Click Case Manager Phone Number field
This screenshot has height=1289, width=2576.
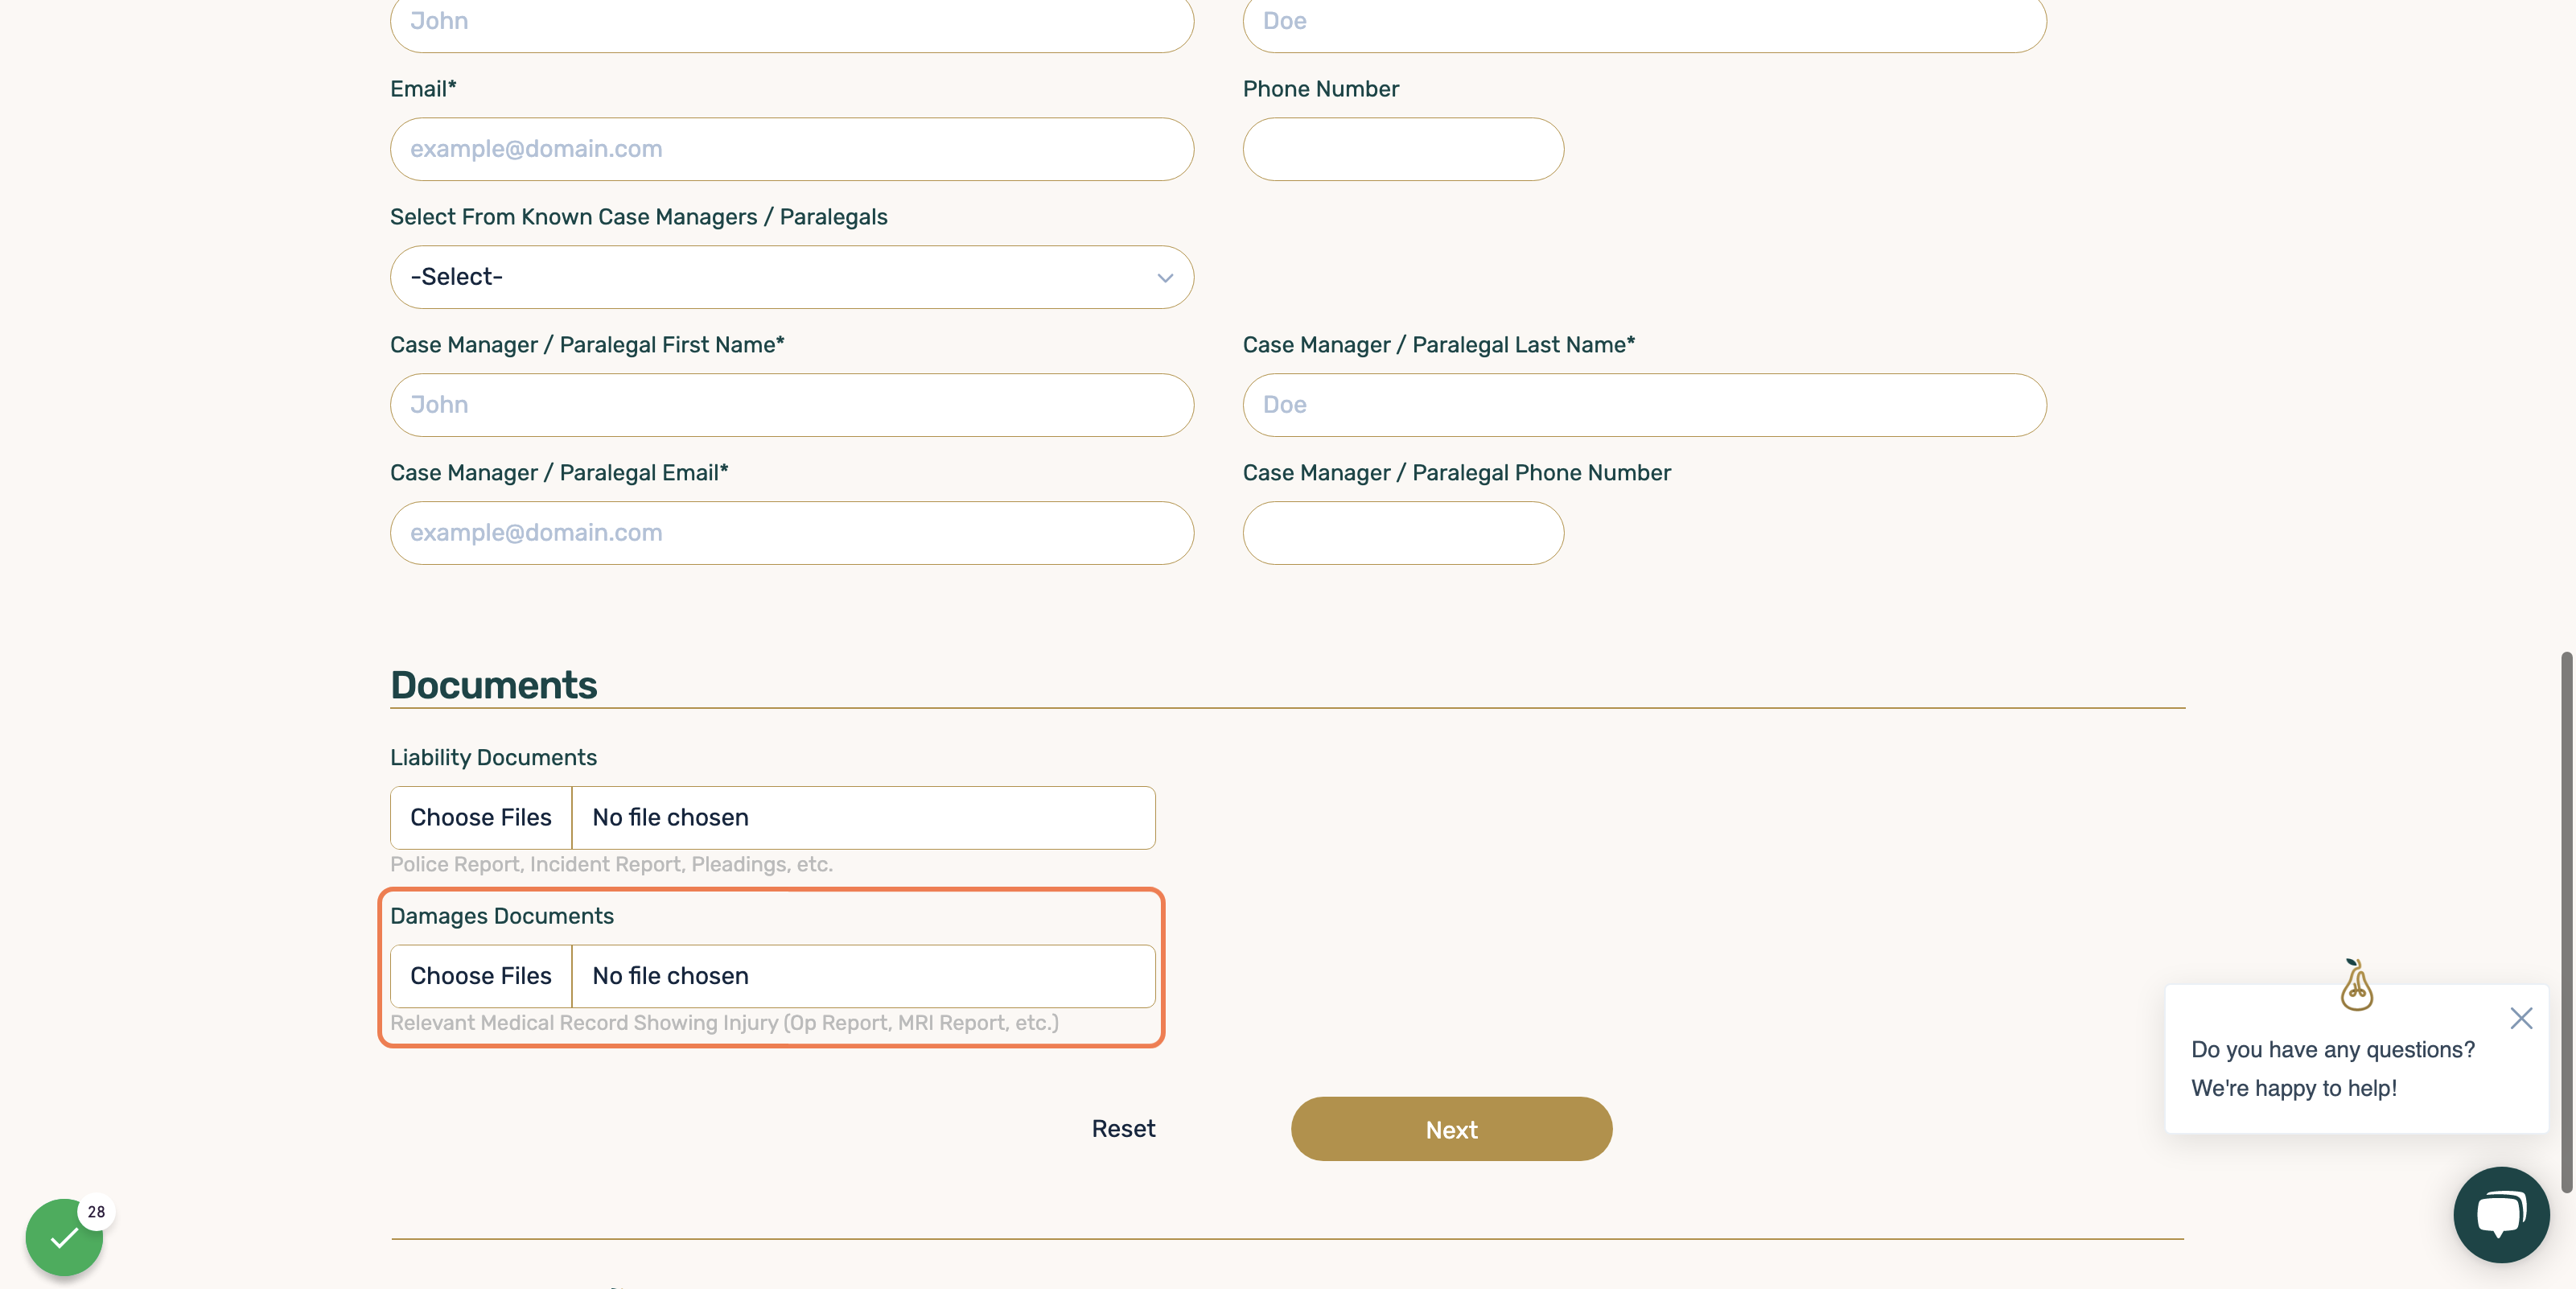tap(1403, 533)
